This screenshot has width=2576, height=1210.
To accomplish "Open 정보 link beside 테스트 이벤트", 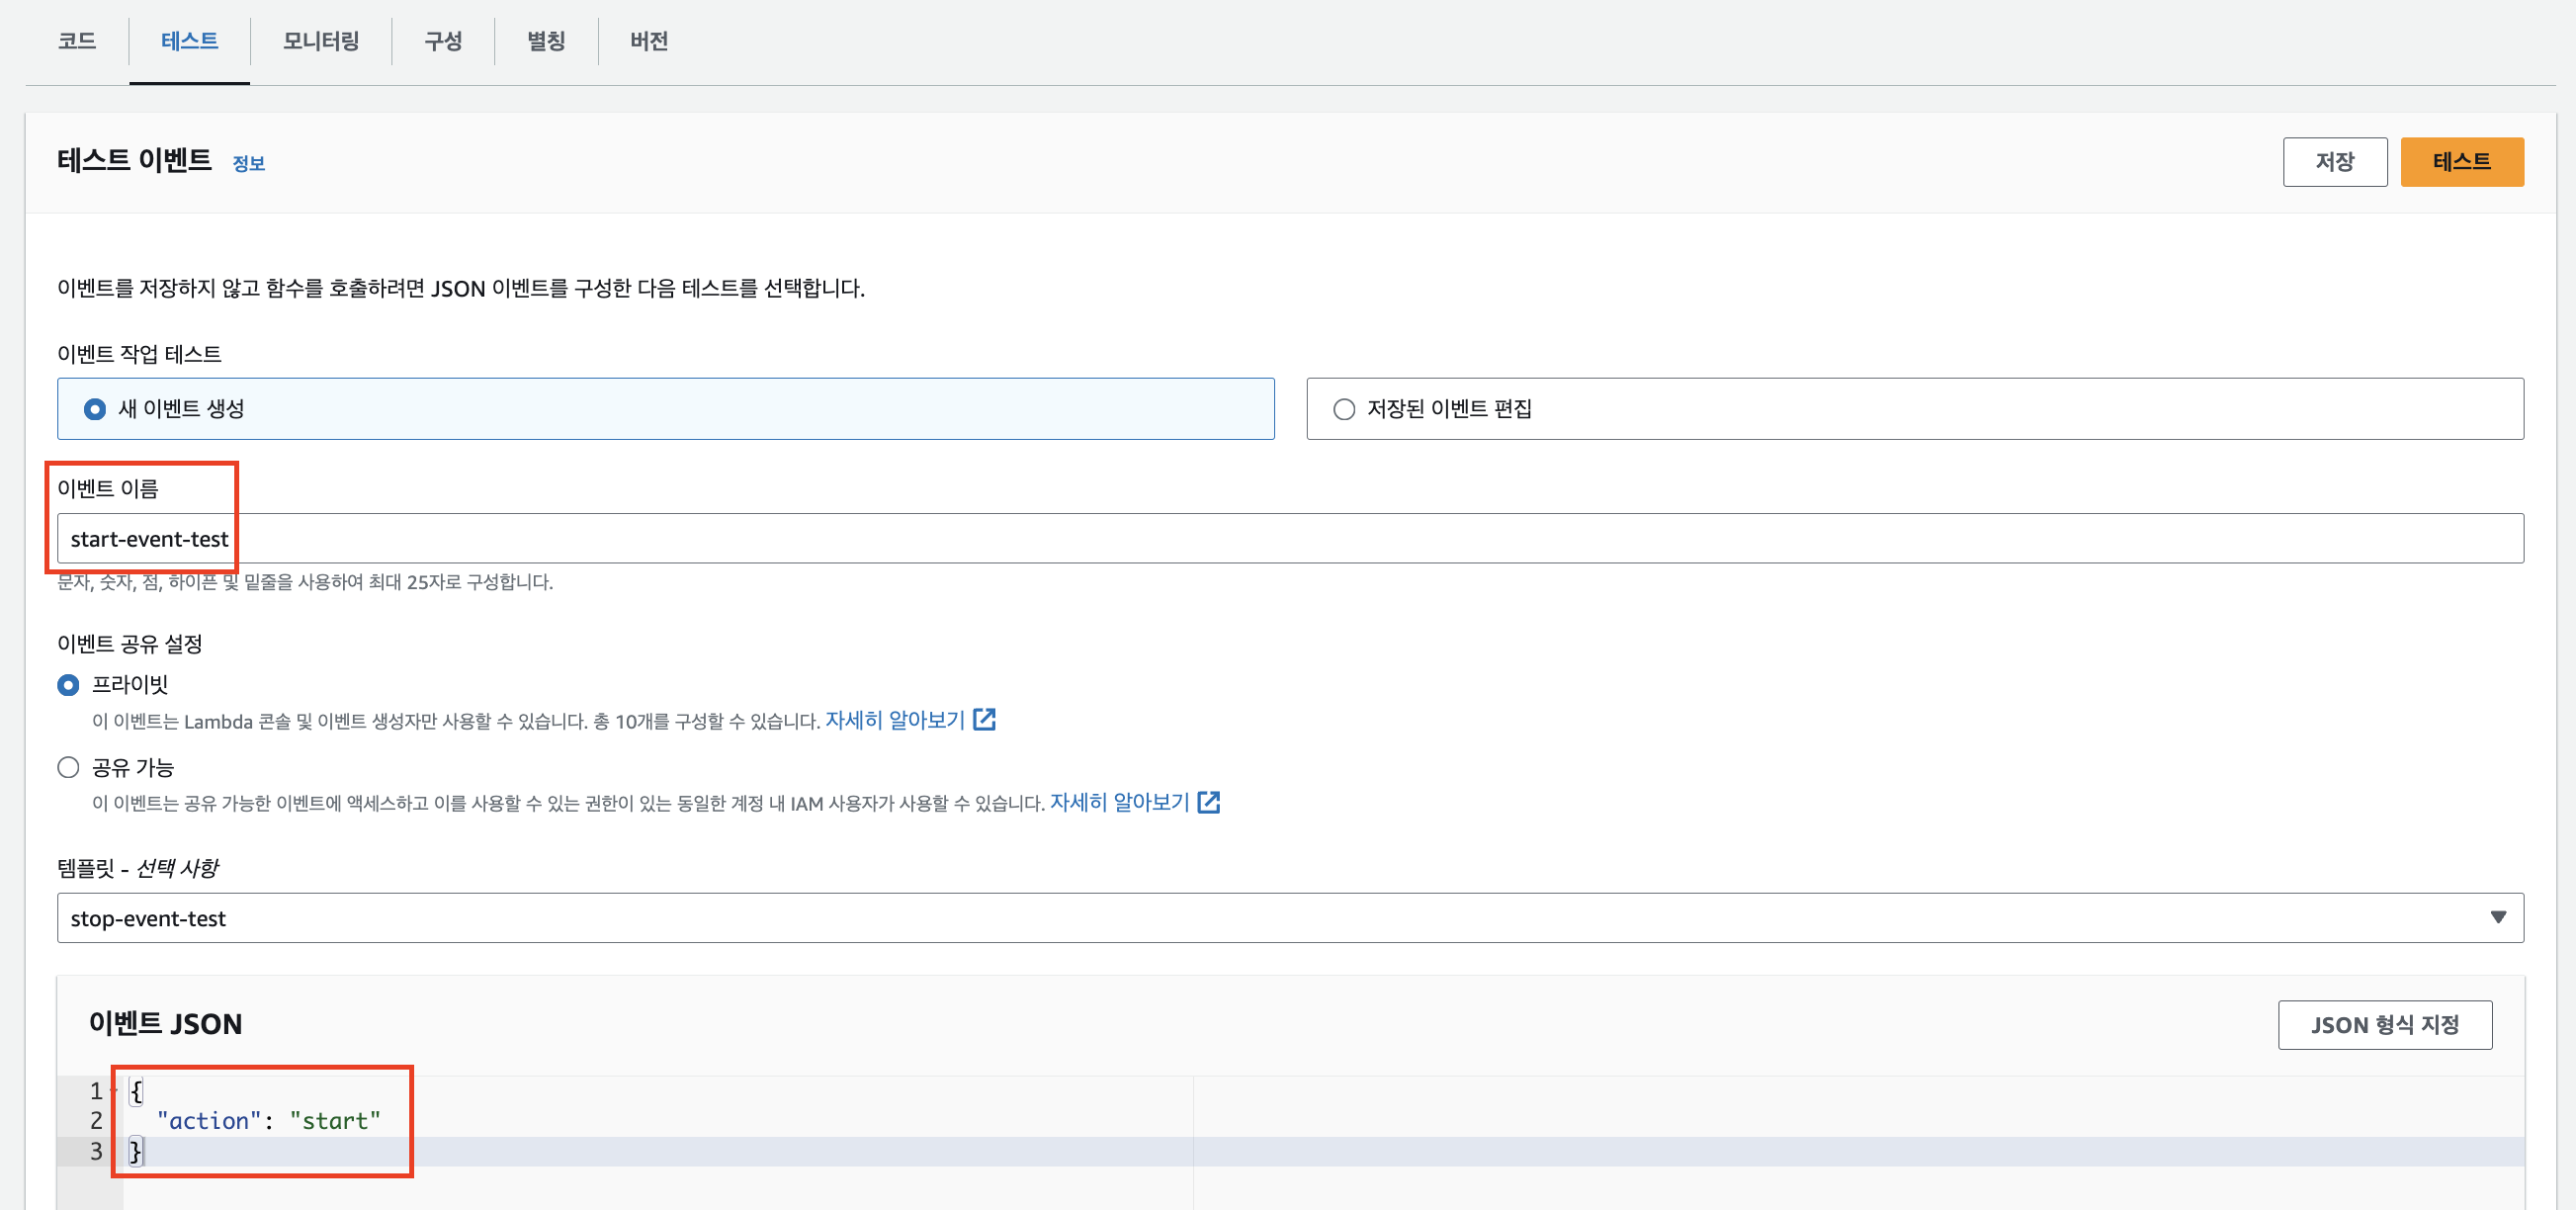I will [x=248, y=164].
